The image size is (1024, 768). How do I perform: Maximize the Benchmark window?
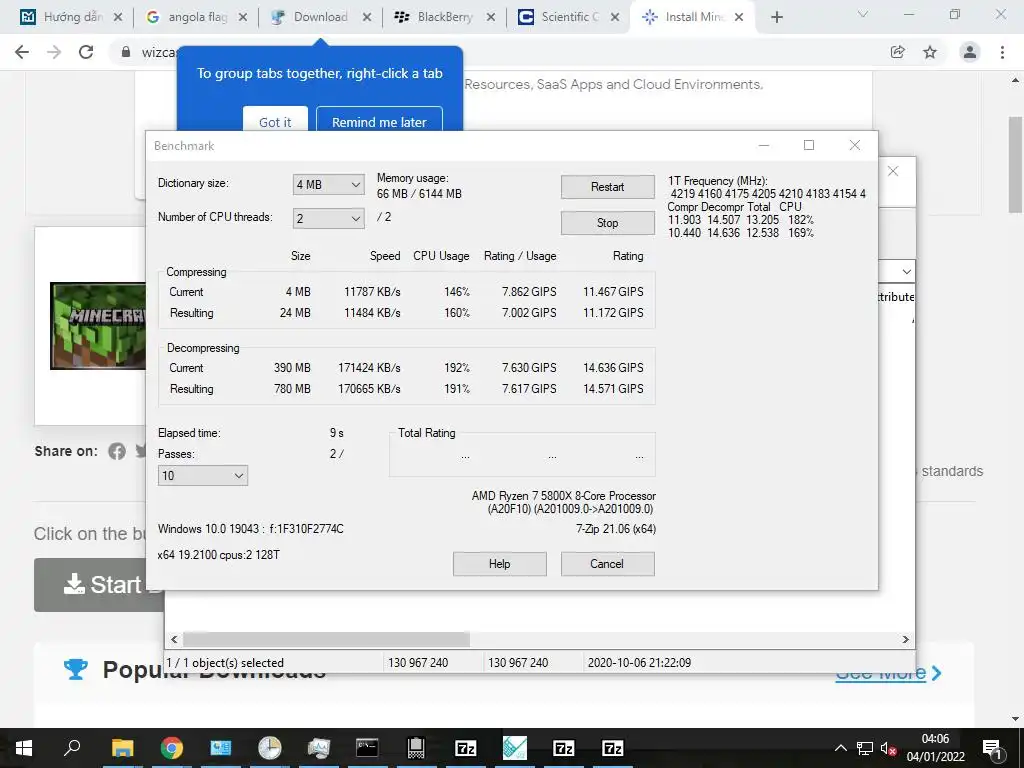[x=808, y=145]
